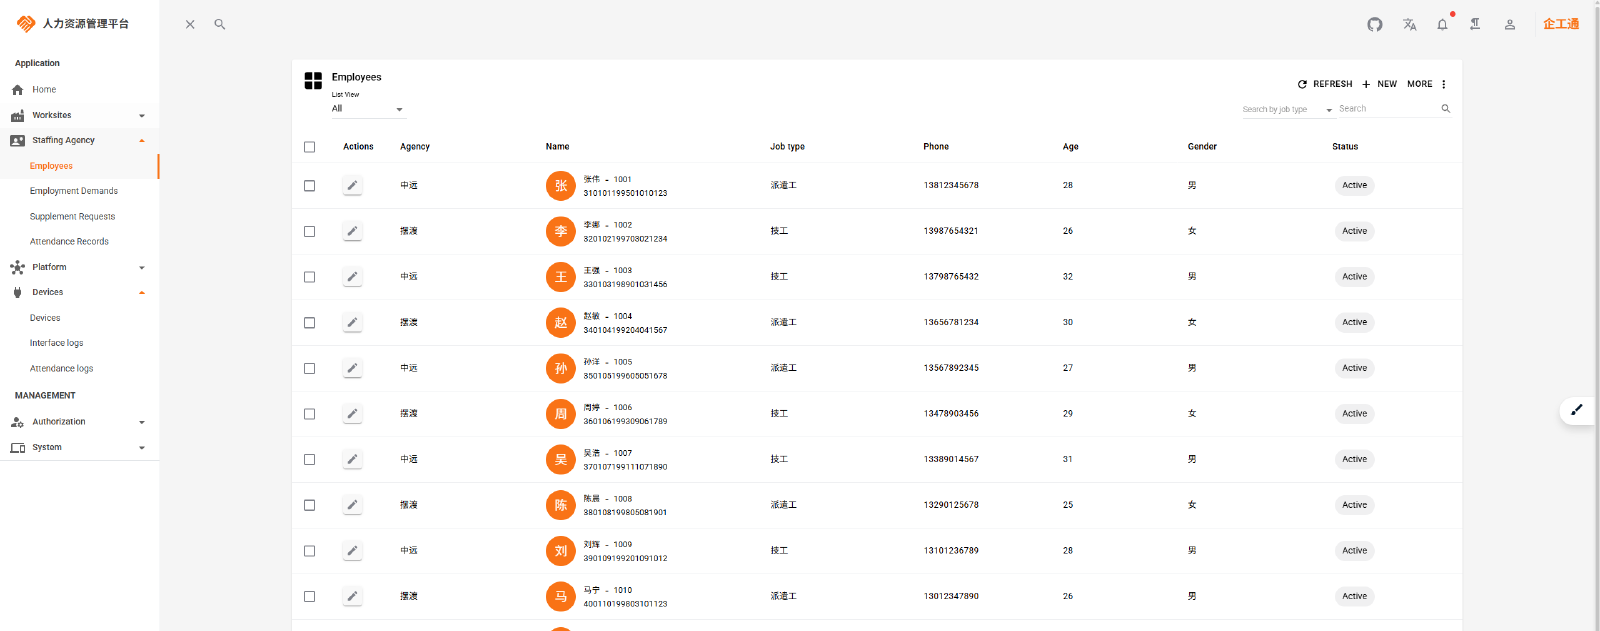Open the List View All dropdown

pos(367,109)
